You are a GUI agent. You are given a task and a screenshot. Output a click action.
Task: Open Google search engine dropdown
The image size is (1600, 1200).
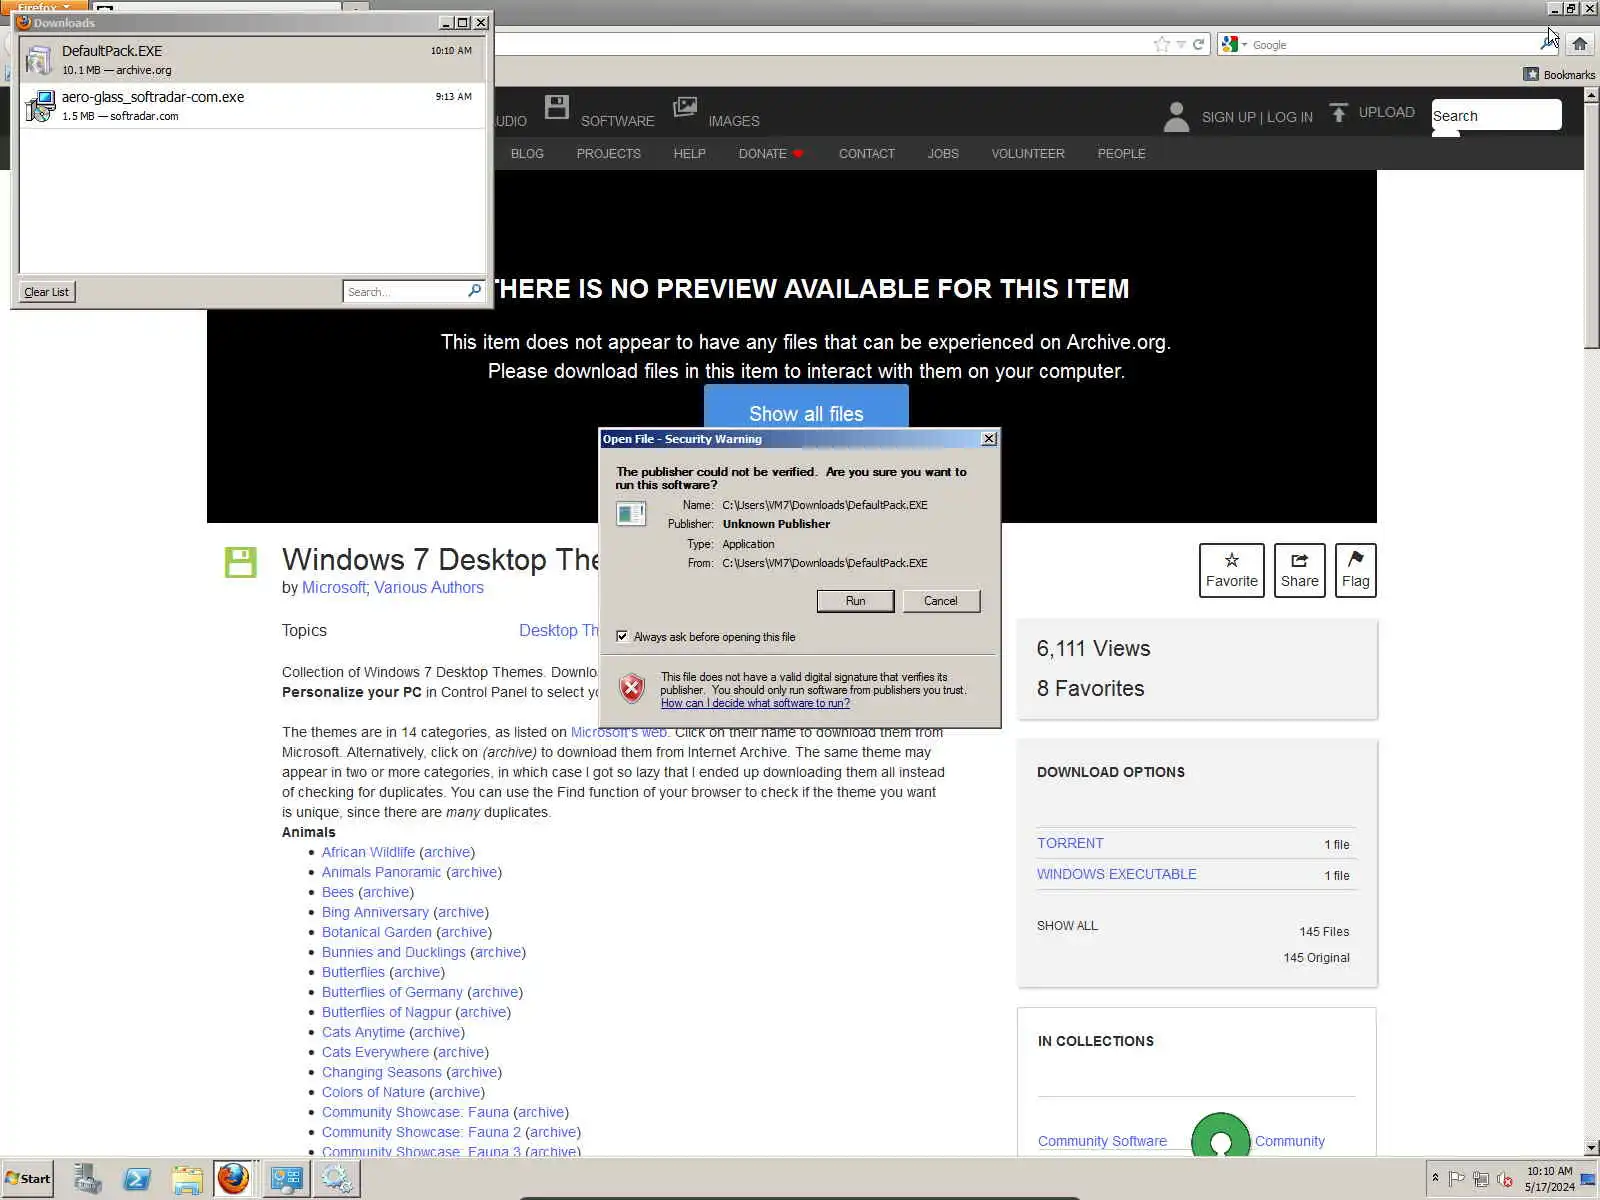(x=1234, y=44)
